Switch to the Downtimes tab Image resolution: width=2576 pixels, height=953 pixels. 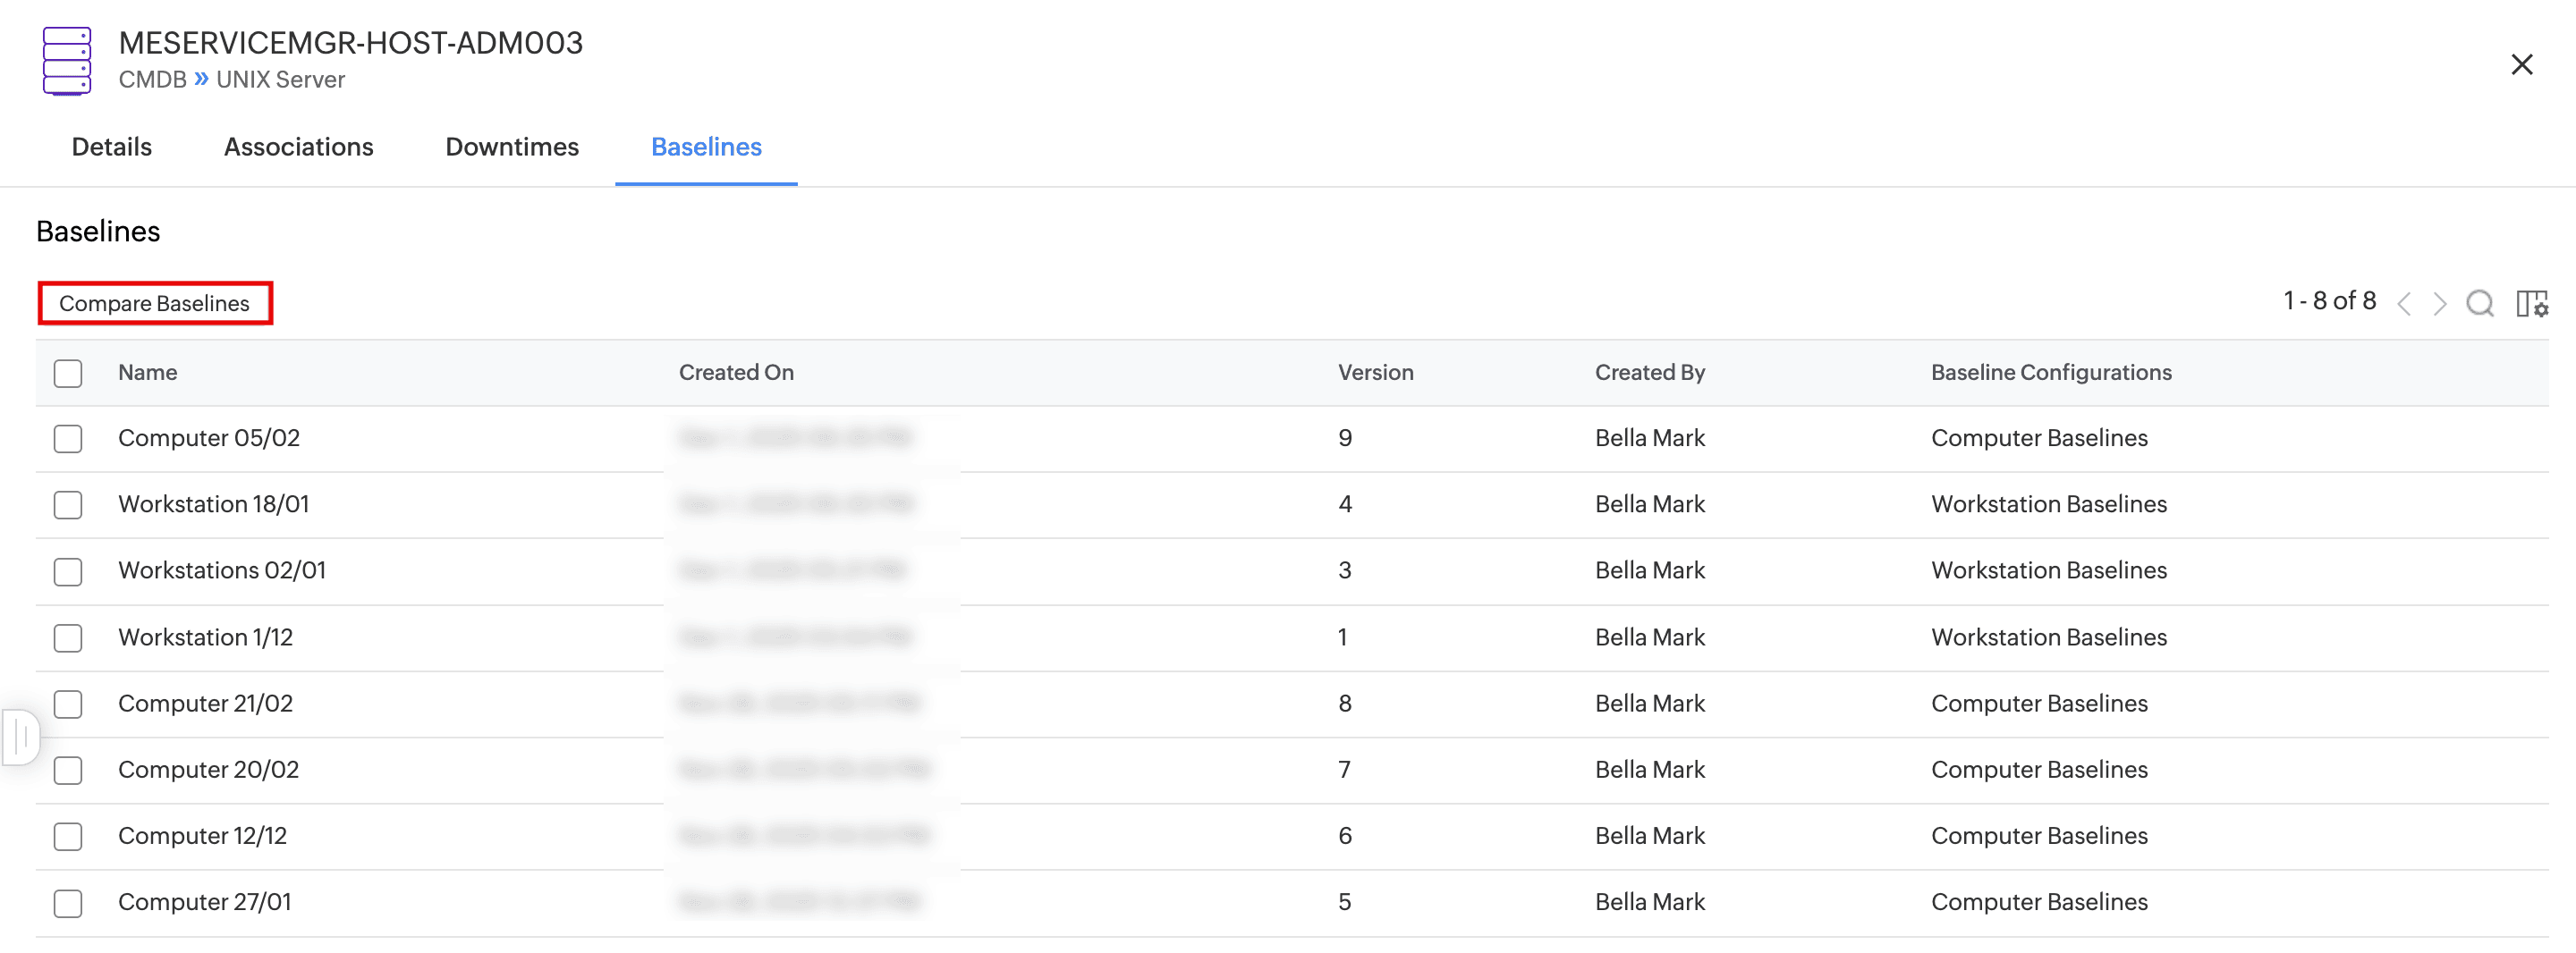pos(512,147)
